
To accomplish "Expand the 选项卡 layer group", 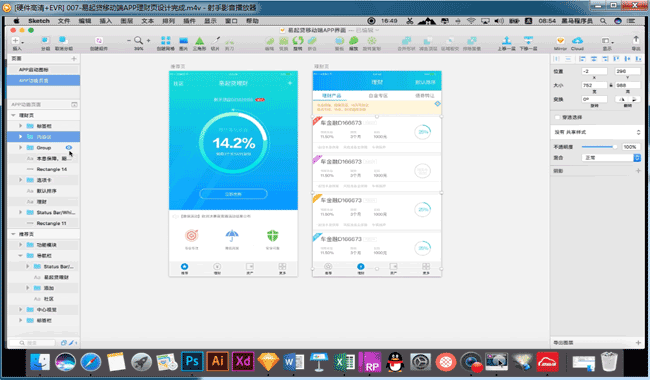I will pos(20,180).
